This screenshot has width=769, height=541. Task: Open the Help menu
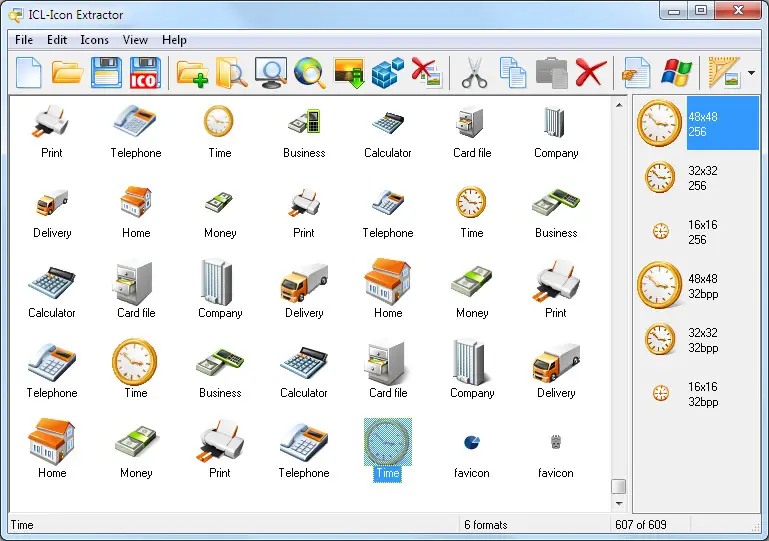click(174, 40)
